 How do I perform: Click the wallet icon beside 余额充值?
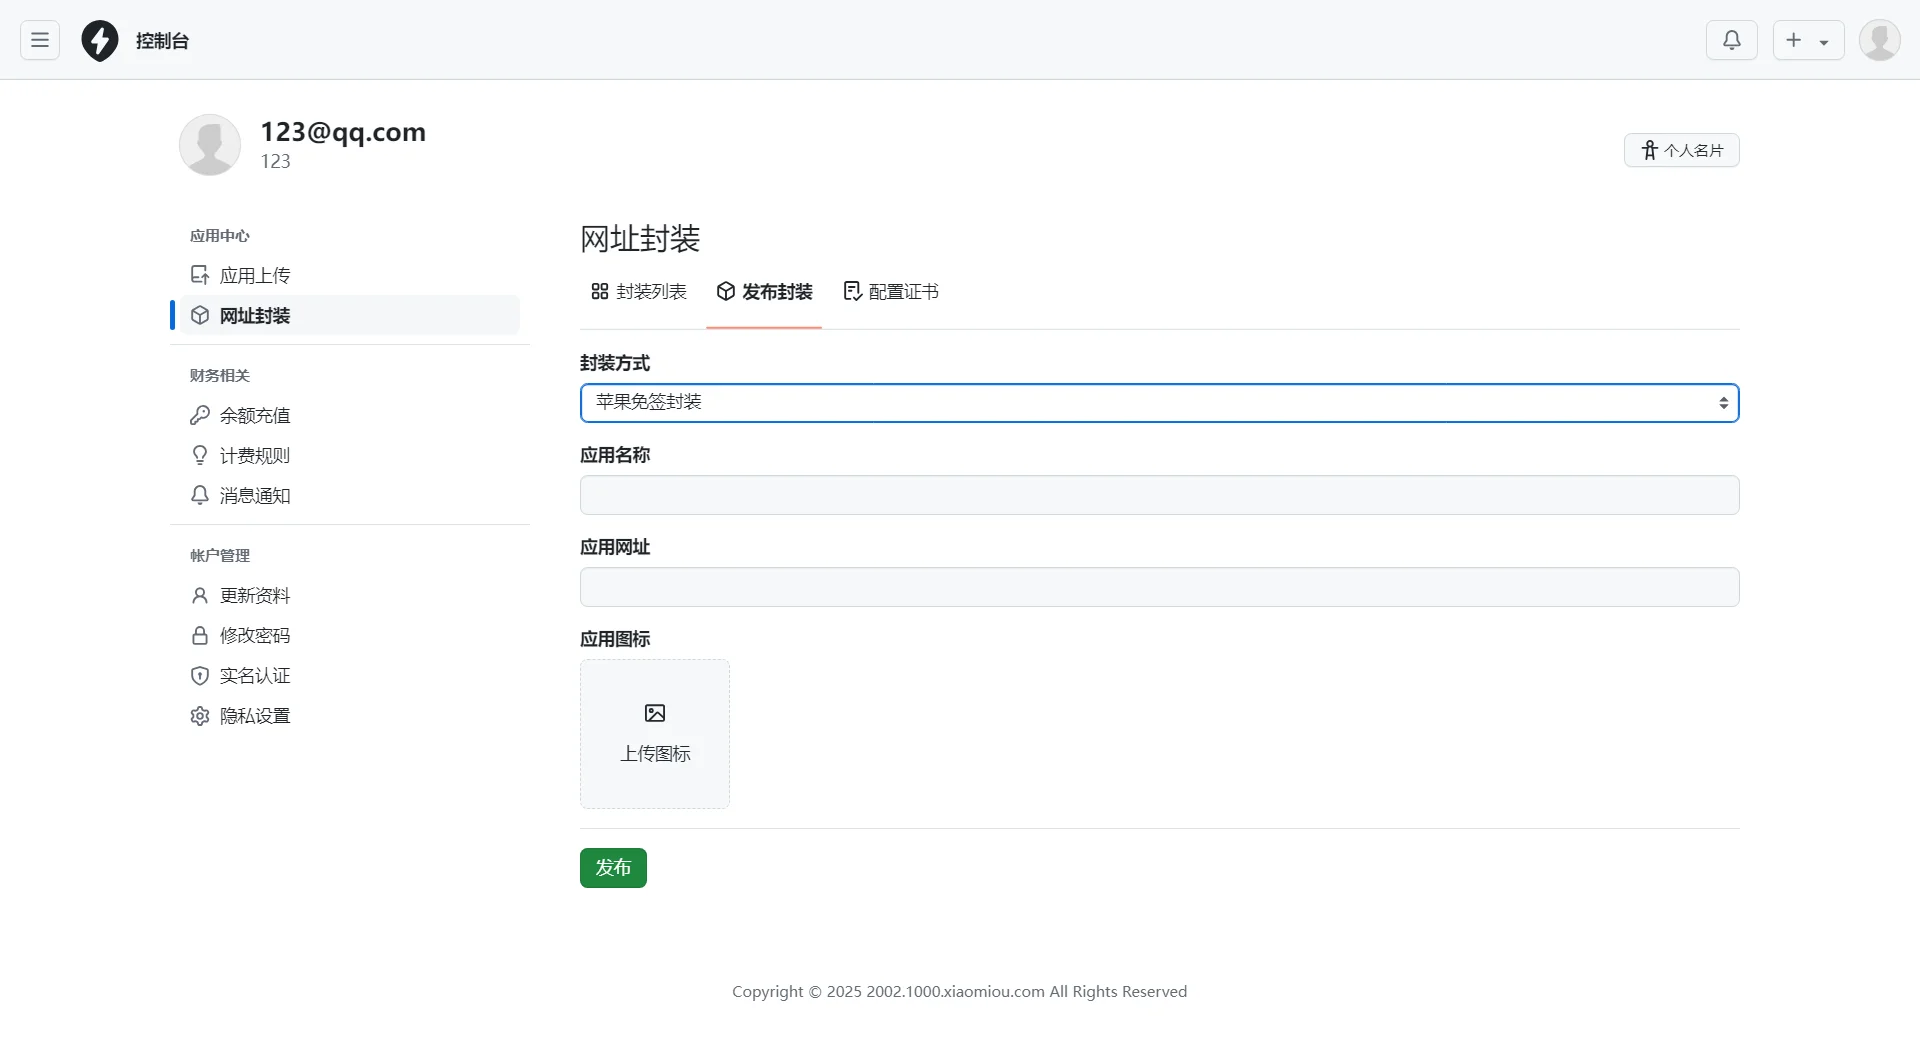coord(200,415)
